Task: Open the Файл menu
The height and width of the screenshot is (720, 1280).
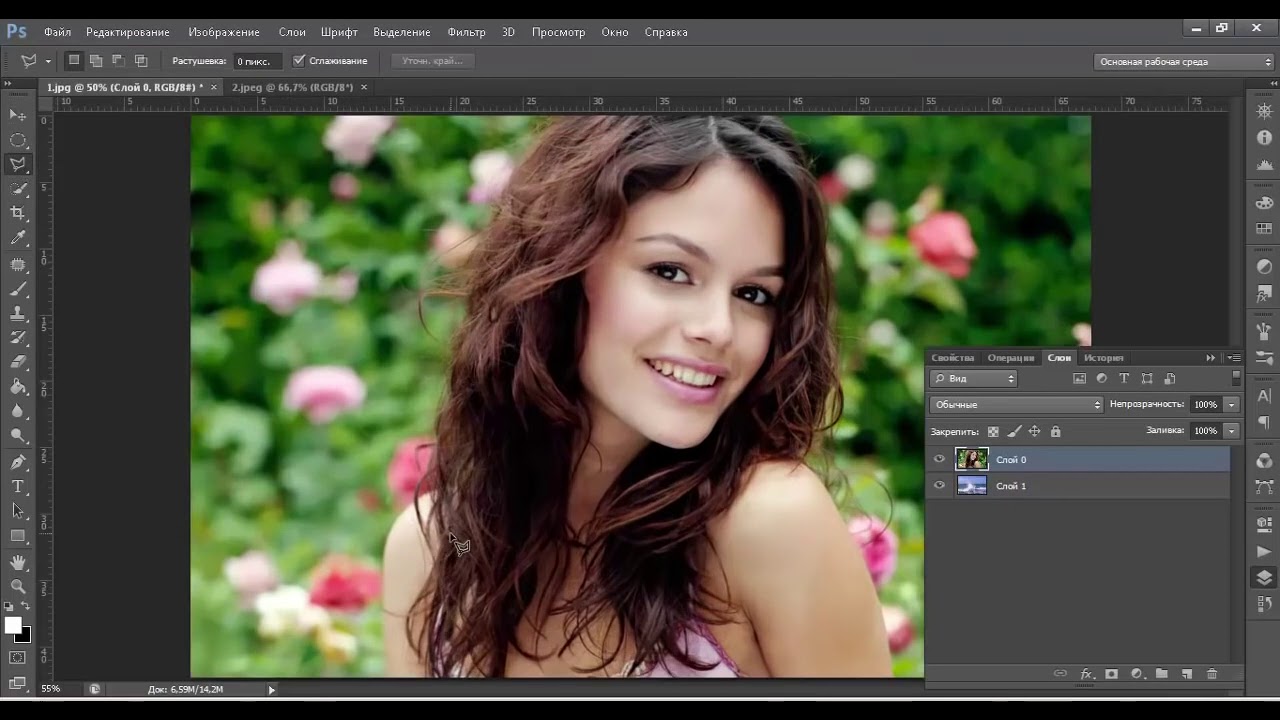Action: tap(57, 32)
